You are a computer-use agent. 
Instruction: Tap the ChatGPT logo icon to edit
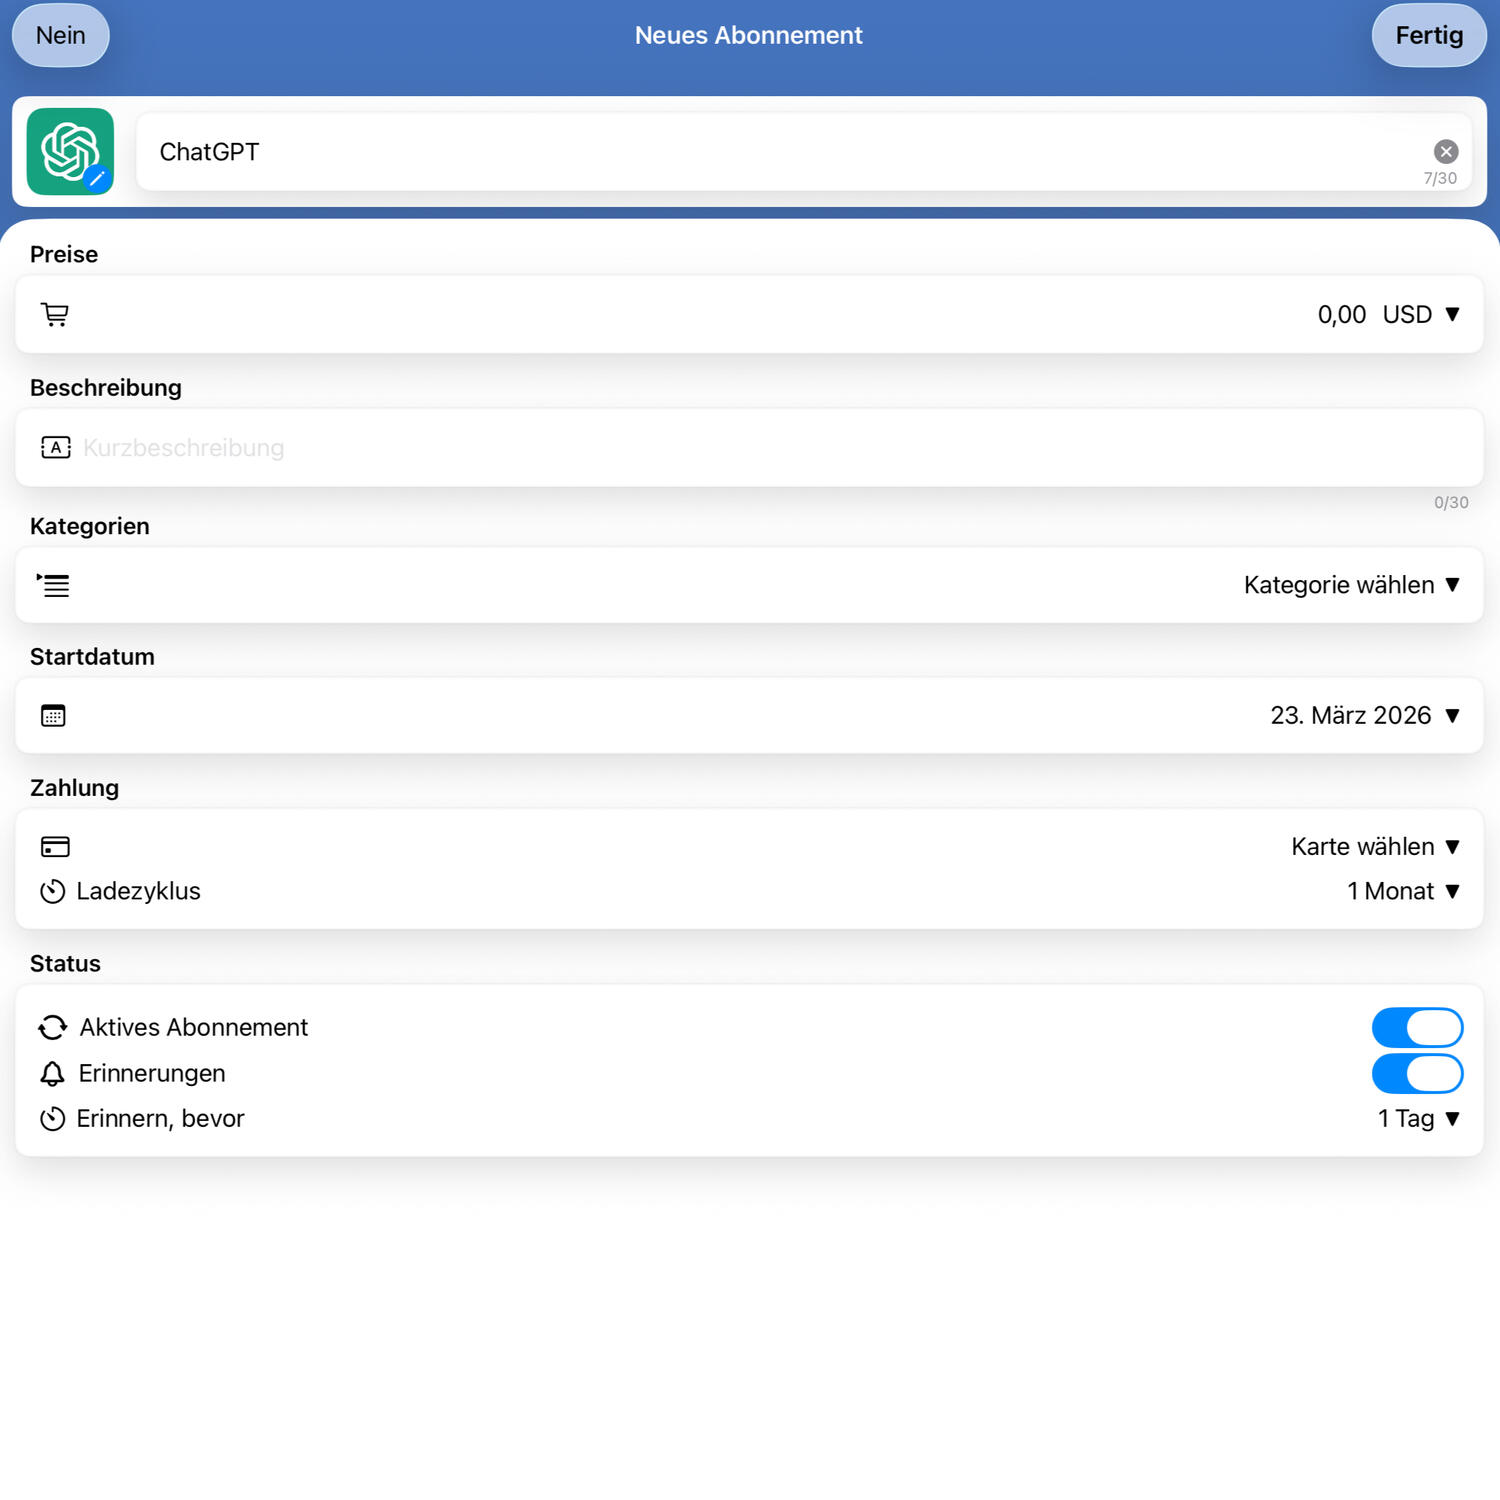coord(70,151)
